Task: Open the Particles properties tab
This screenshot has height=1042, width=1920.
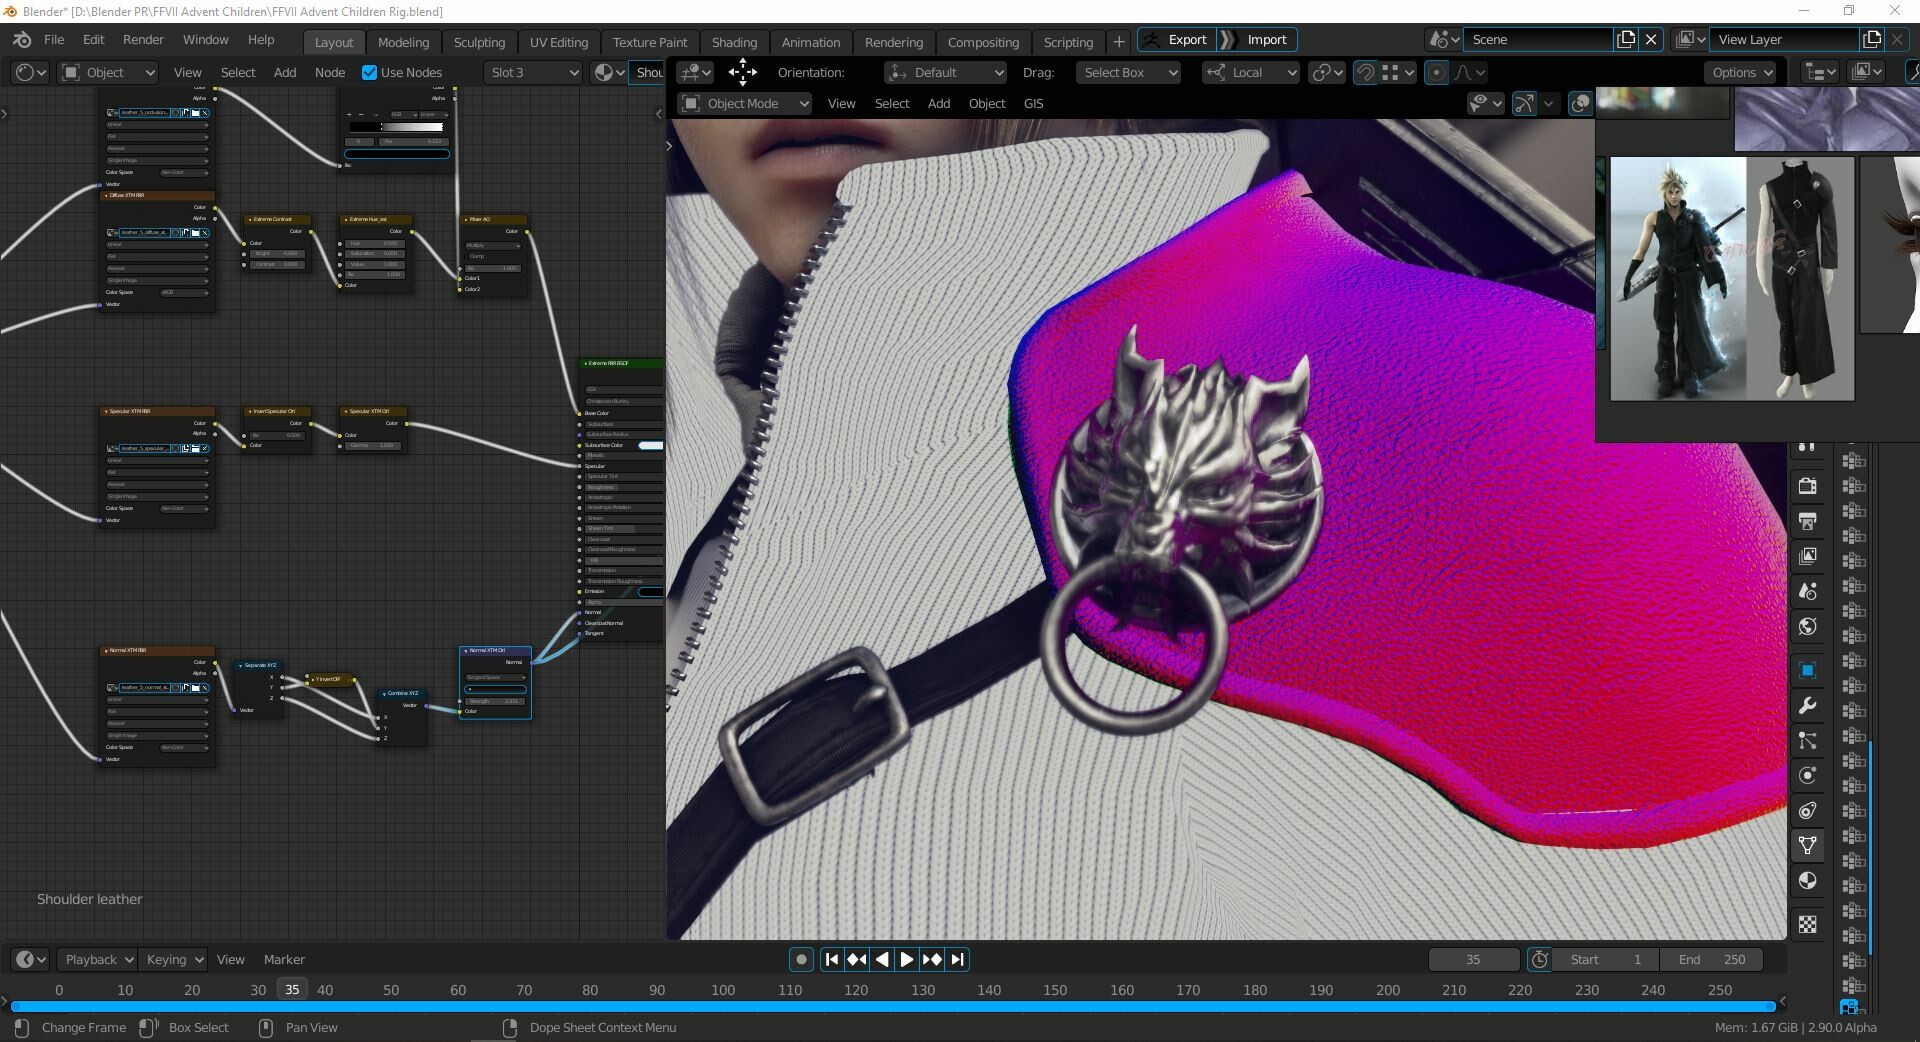Action: [1807, 741]
